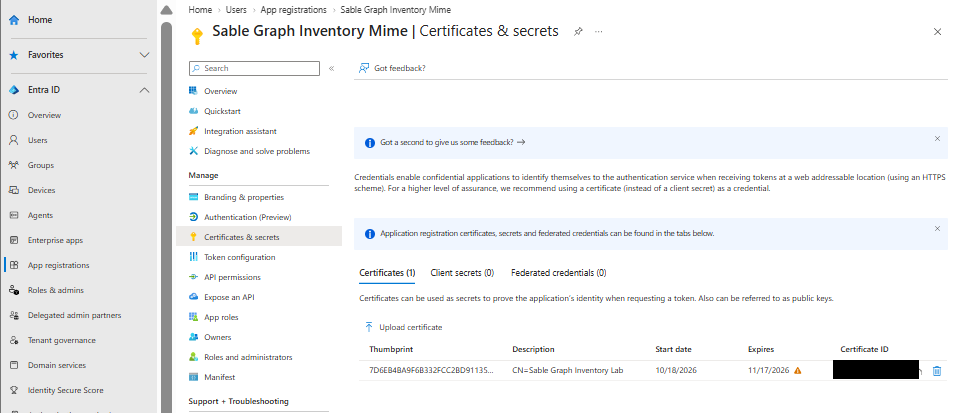Click the Entra ID diamond icon
This screenshot has height=413, width=958.
pyautogui.click(x=14, y=90)
